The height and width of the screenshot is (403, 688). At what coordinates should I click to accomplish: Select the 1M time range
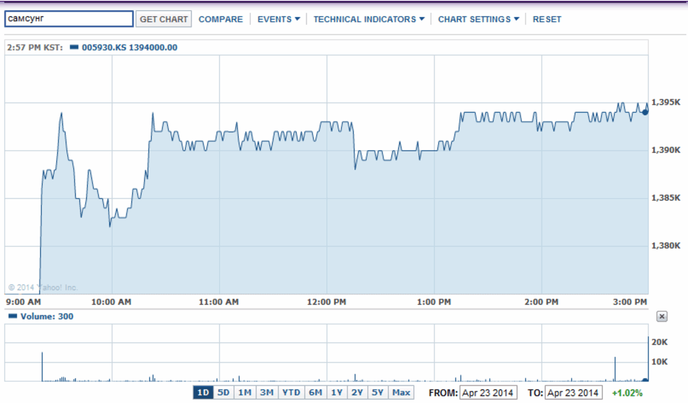pos(245,392)
